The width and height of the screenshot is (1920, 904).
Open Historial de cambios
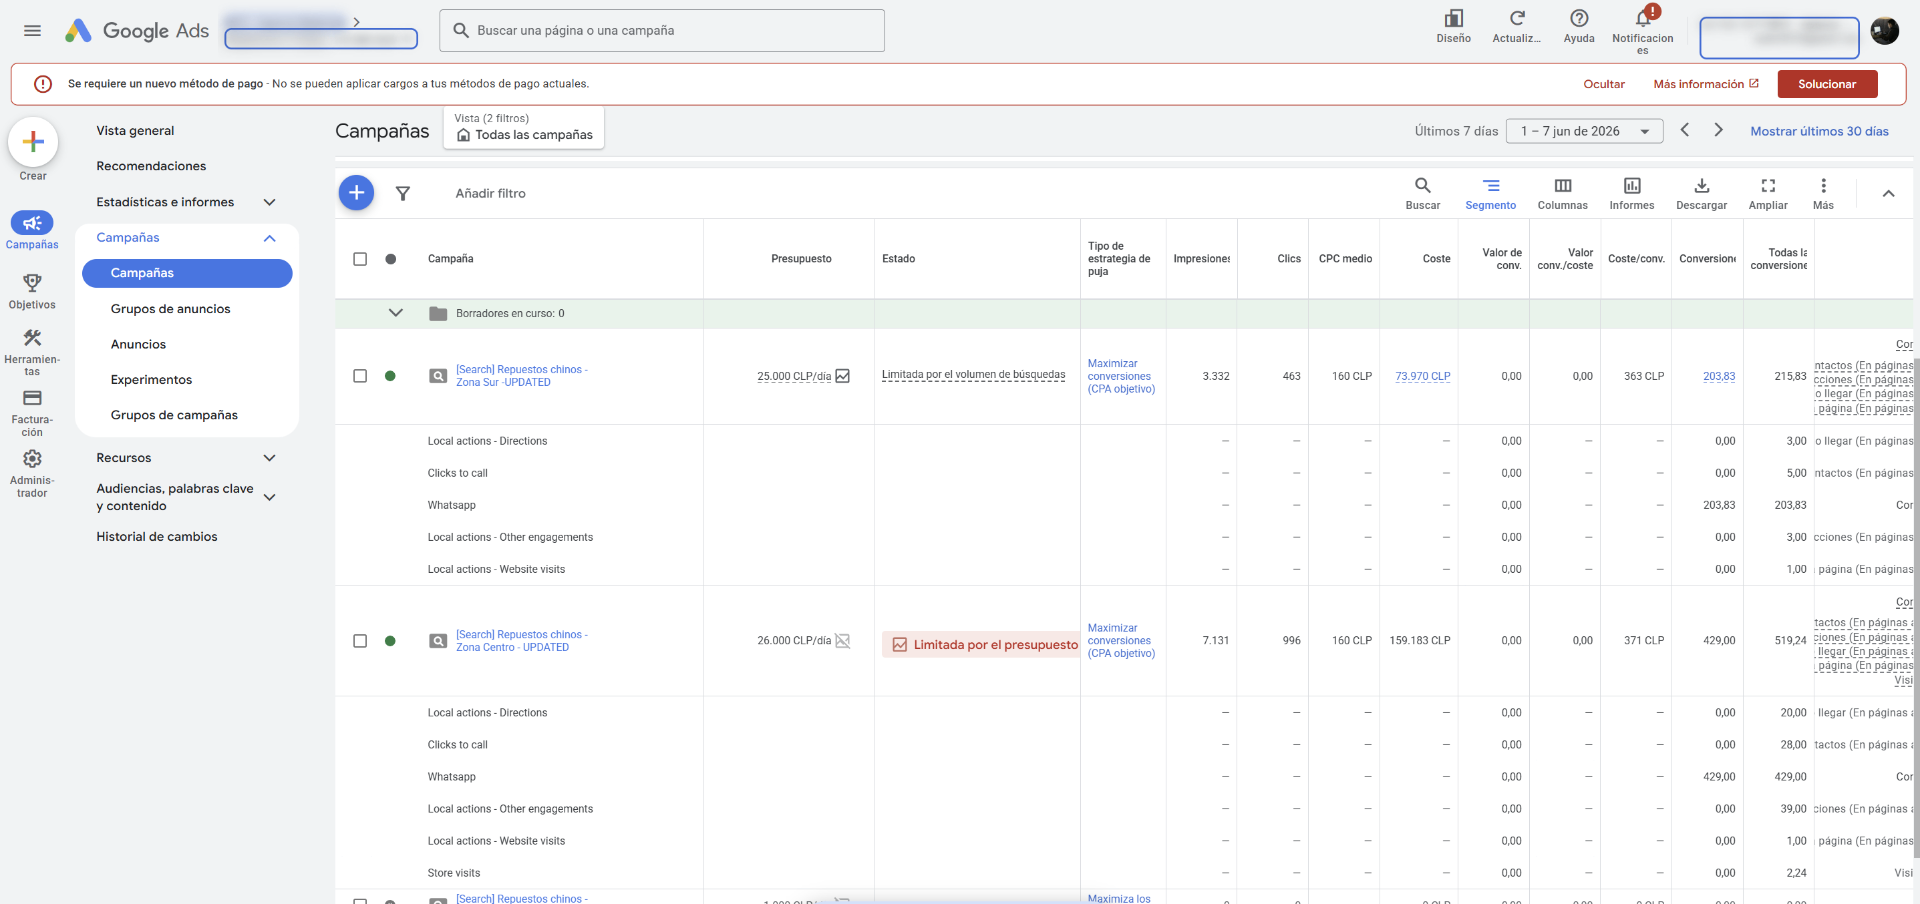click(x=157, y=537)
